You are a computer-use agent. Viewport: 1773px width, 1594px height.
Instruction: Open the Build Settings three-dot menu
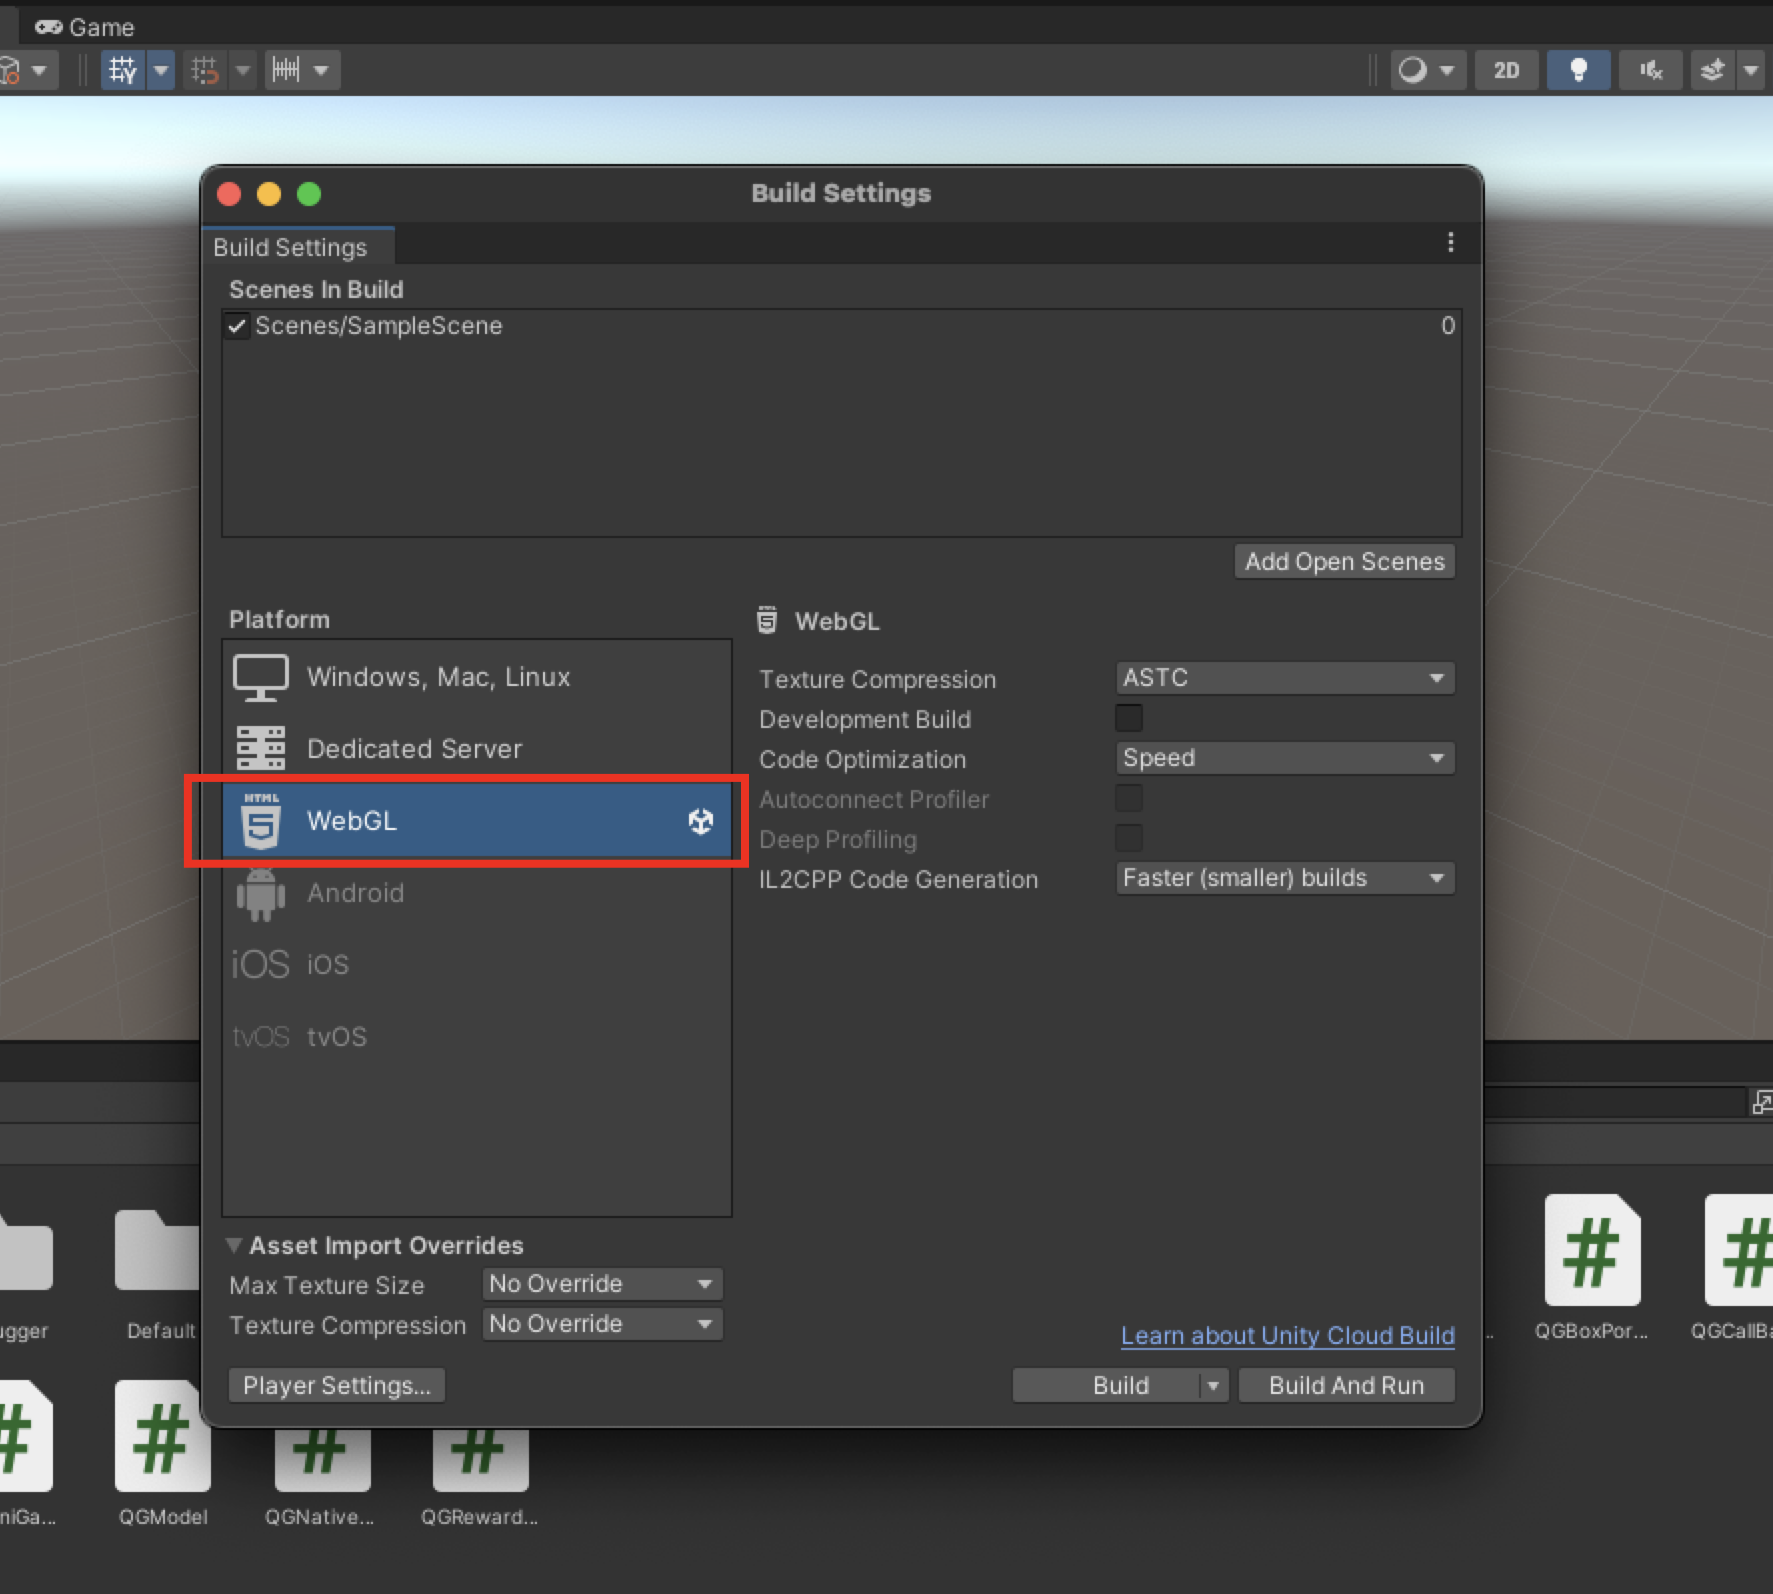tap(1451, 243)
